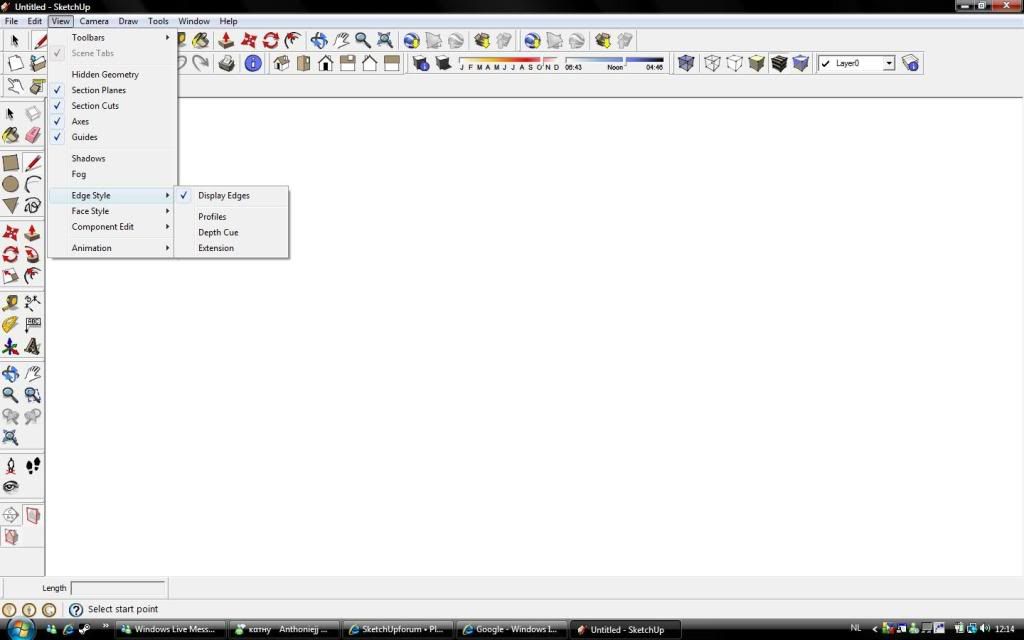Open the File menu

pos(12,21)
